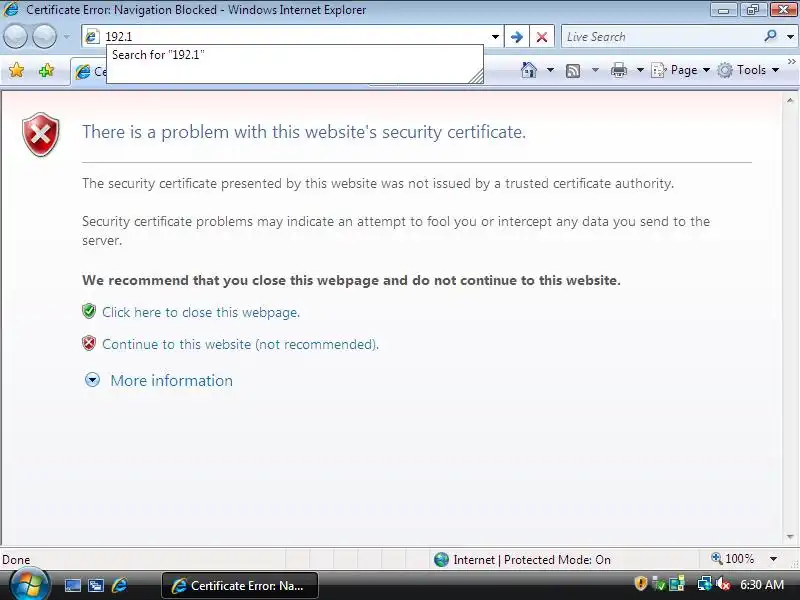Click Show Desktop quick launch icon
Image resolution: width=800 pixels, height=600 pixels.
click(72, 585)
